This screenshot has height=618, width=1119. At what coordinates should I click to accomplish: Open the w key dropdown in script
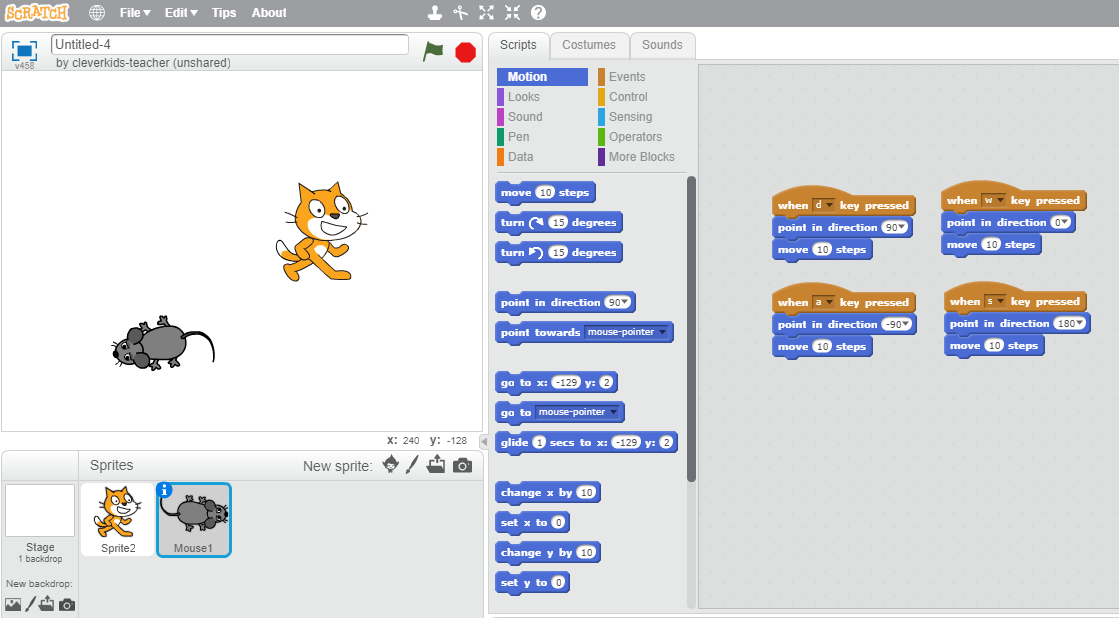[1000, 201]
